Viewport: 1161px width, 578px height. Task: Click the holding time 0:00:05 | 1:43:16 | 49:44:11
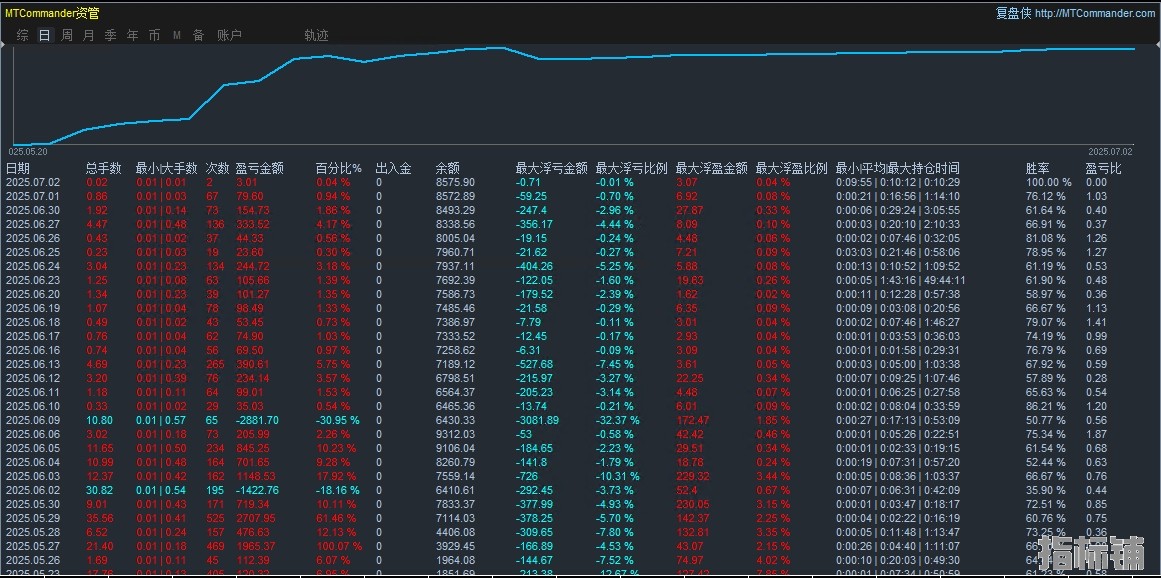point(900,280)
